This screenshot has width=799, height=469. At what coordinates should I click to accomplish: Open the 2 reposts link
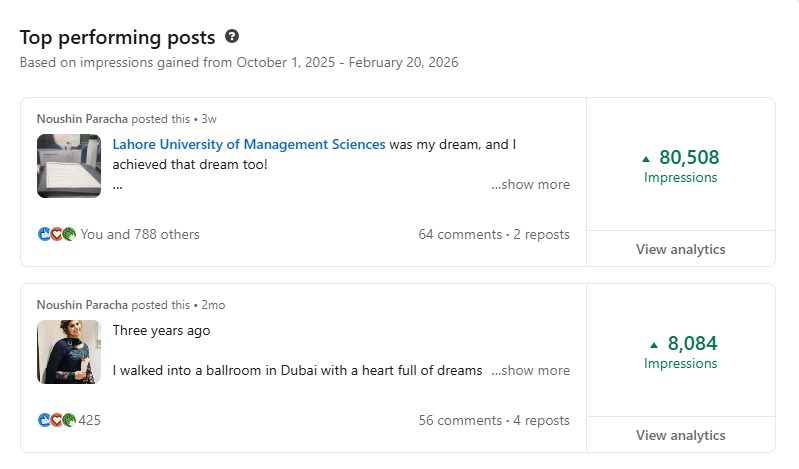pyautogui.click(x=541, y=234)
